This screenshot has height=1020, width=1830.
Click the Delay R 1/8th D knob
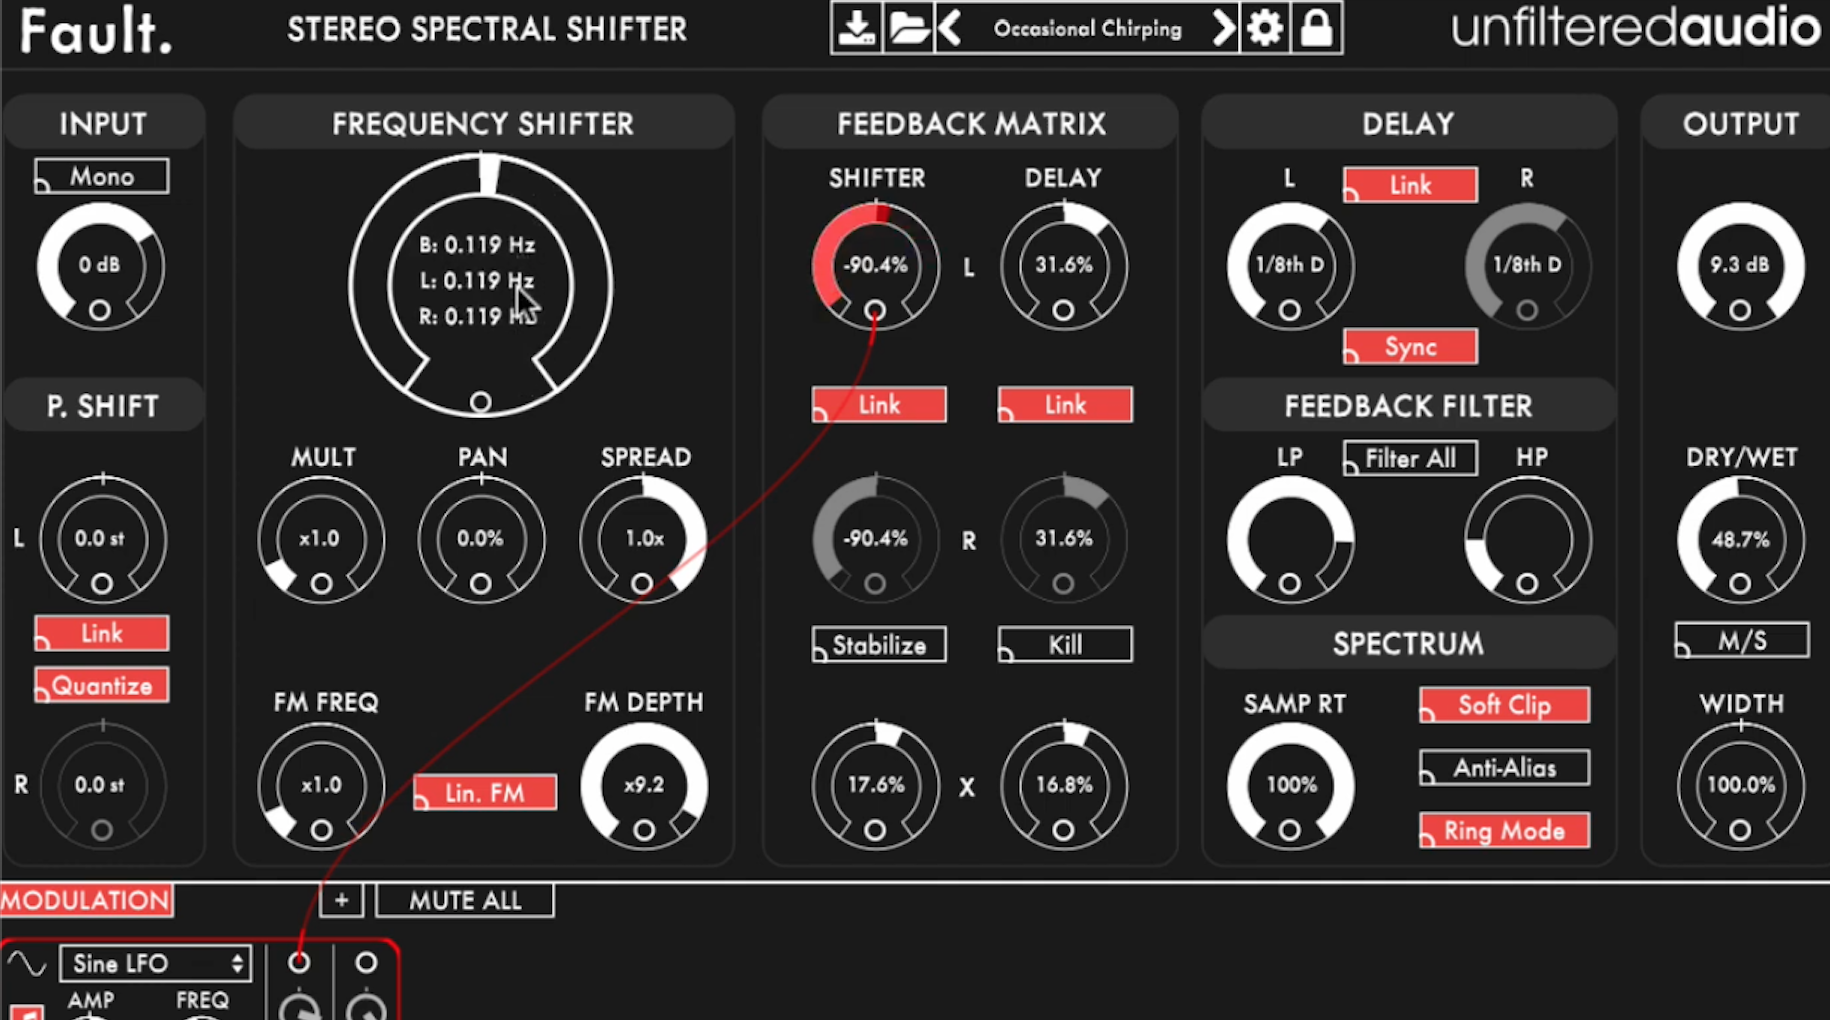pos(1527,266)
